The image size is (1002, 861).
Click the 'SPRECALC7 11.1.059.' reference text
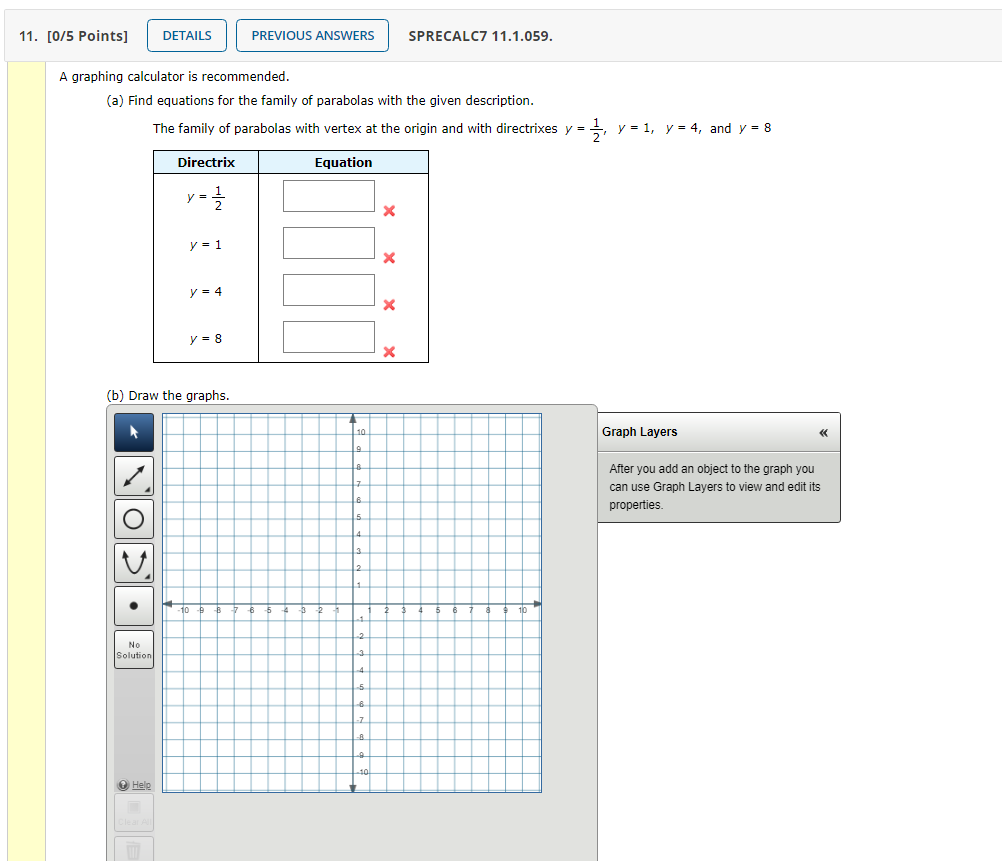click(x=481, y=36)
